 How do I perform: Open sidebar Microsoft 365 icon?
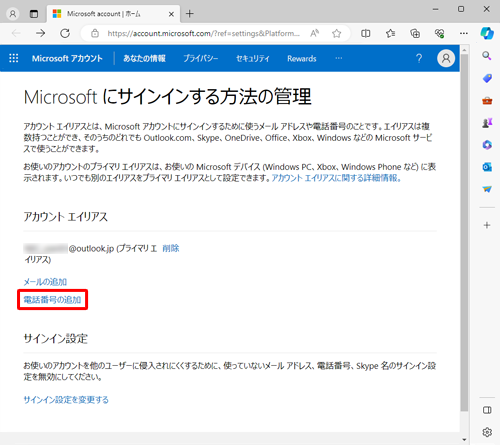click(x=487, y=145)
